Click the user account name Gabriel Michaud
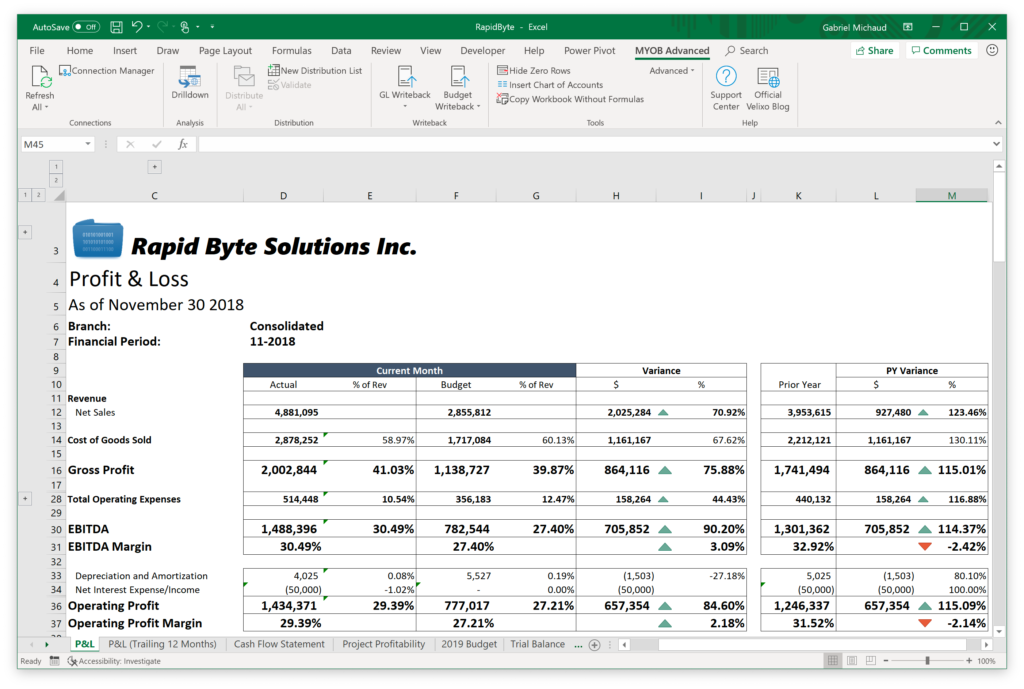 (854, 27)
